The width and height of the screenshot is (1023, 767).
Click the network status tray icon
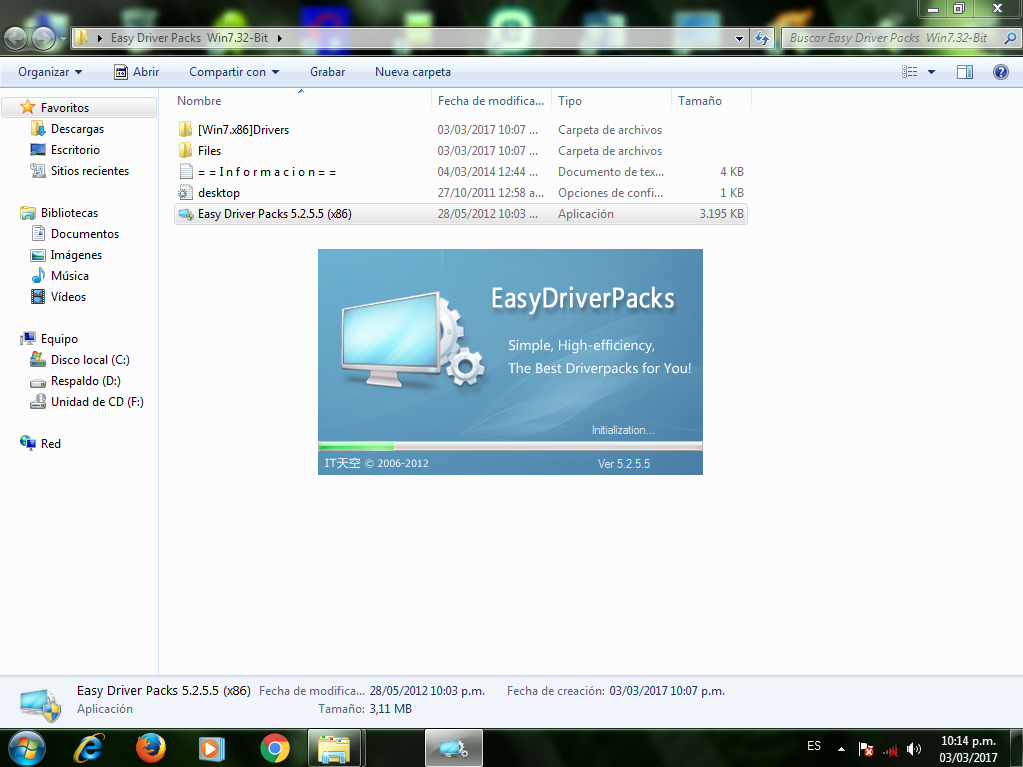tap(891, 749)
